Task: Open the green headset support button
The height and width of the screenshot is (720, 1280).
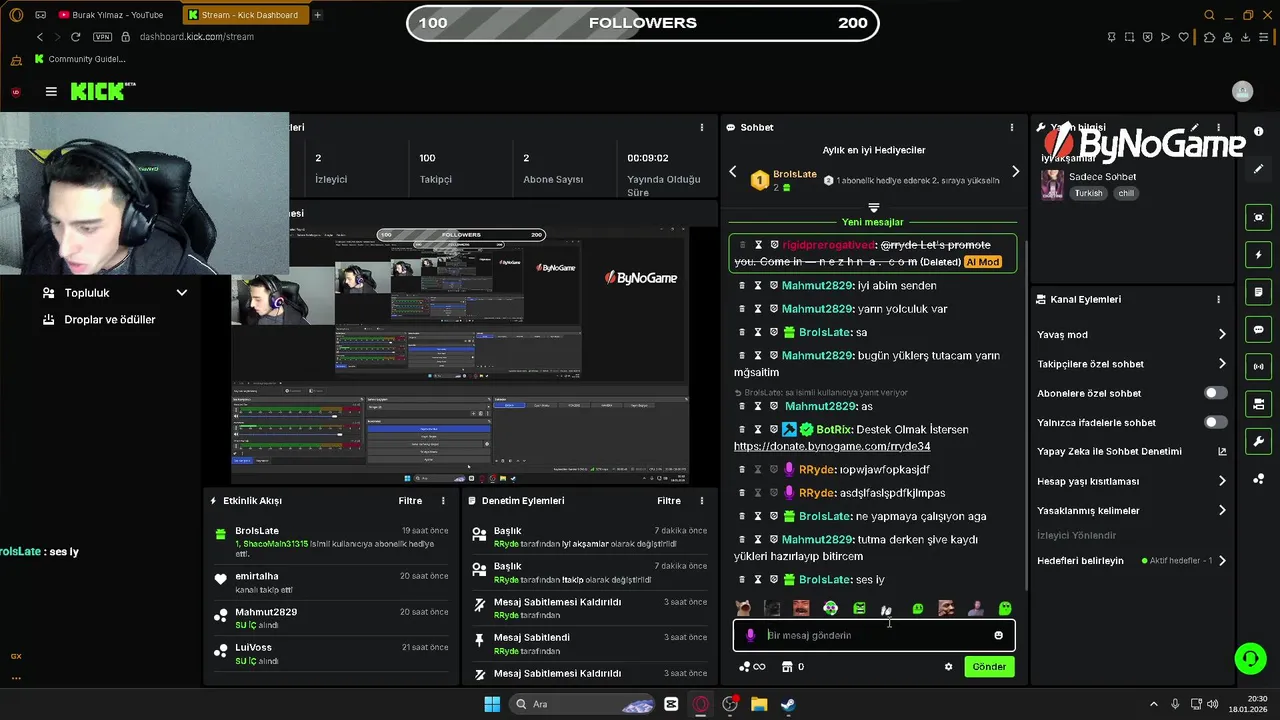Action: (x=1250, y=658)
